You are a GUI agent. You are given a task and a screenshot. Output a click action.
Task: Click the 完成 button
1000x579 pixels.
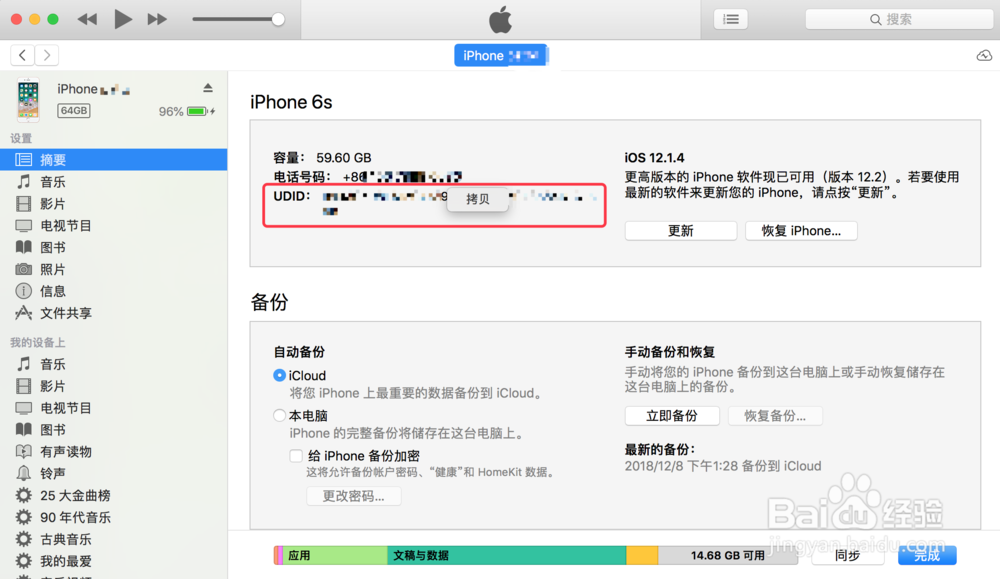point(927,555)
